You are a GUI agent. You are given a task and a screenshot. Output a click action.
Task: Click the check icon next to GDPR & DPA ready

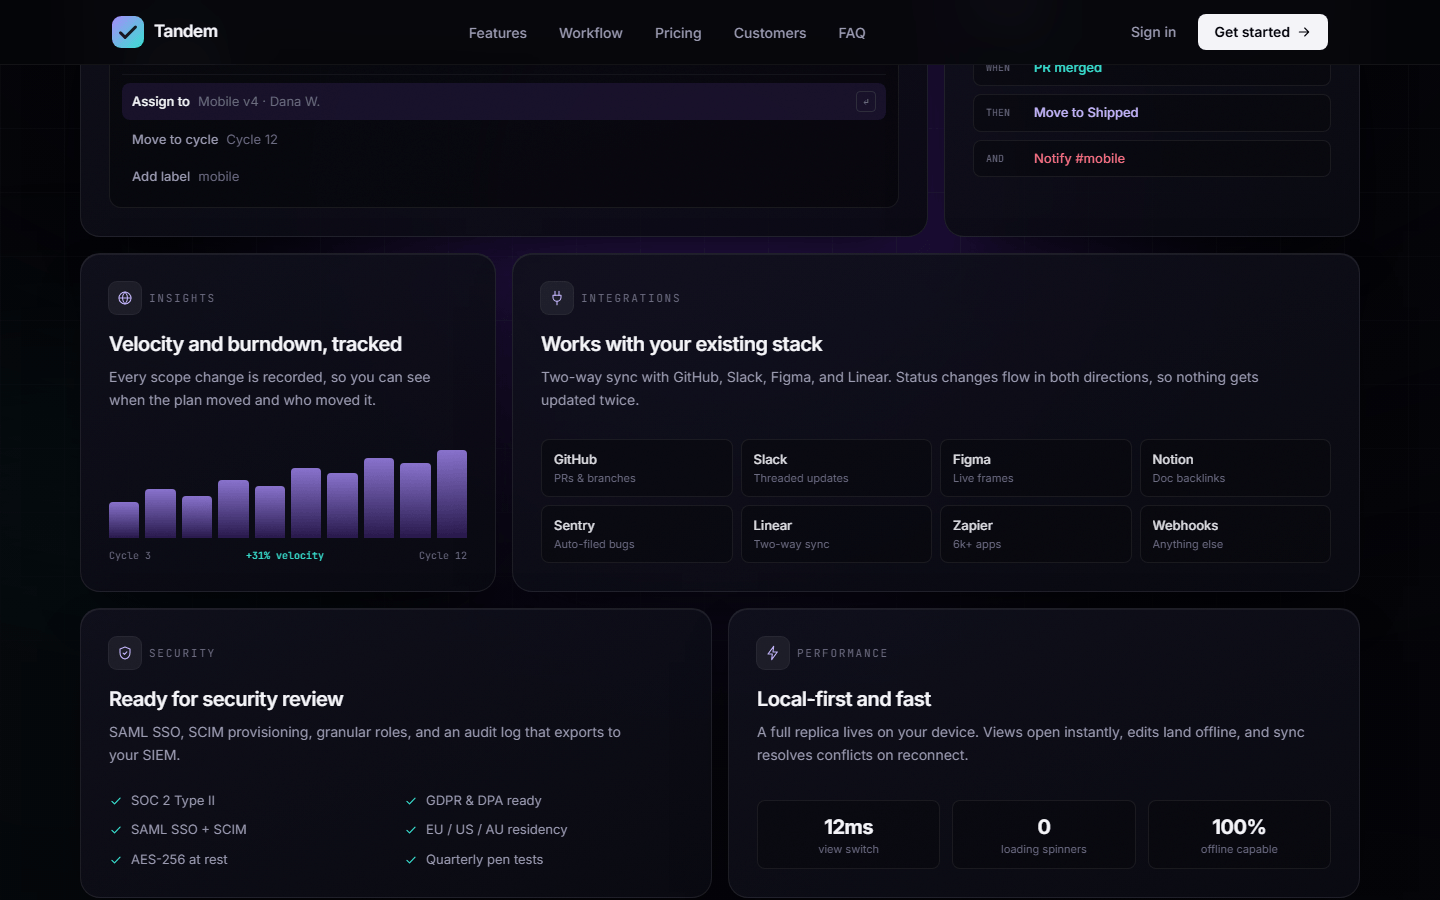coord(411,801)
